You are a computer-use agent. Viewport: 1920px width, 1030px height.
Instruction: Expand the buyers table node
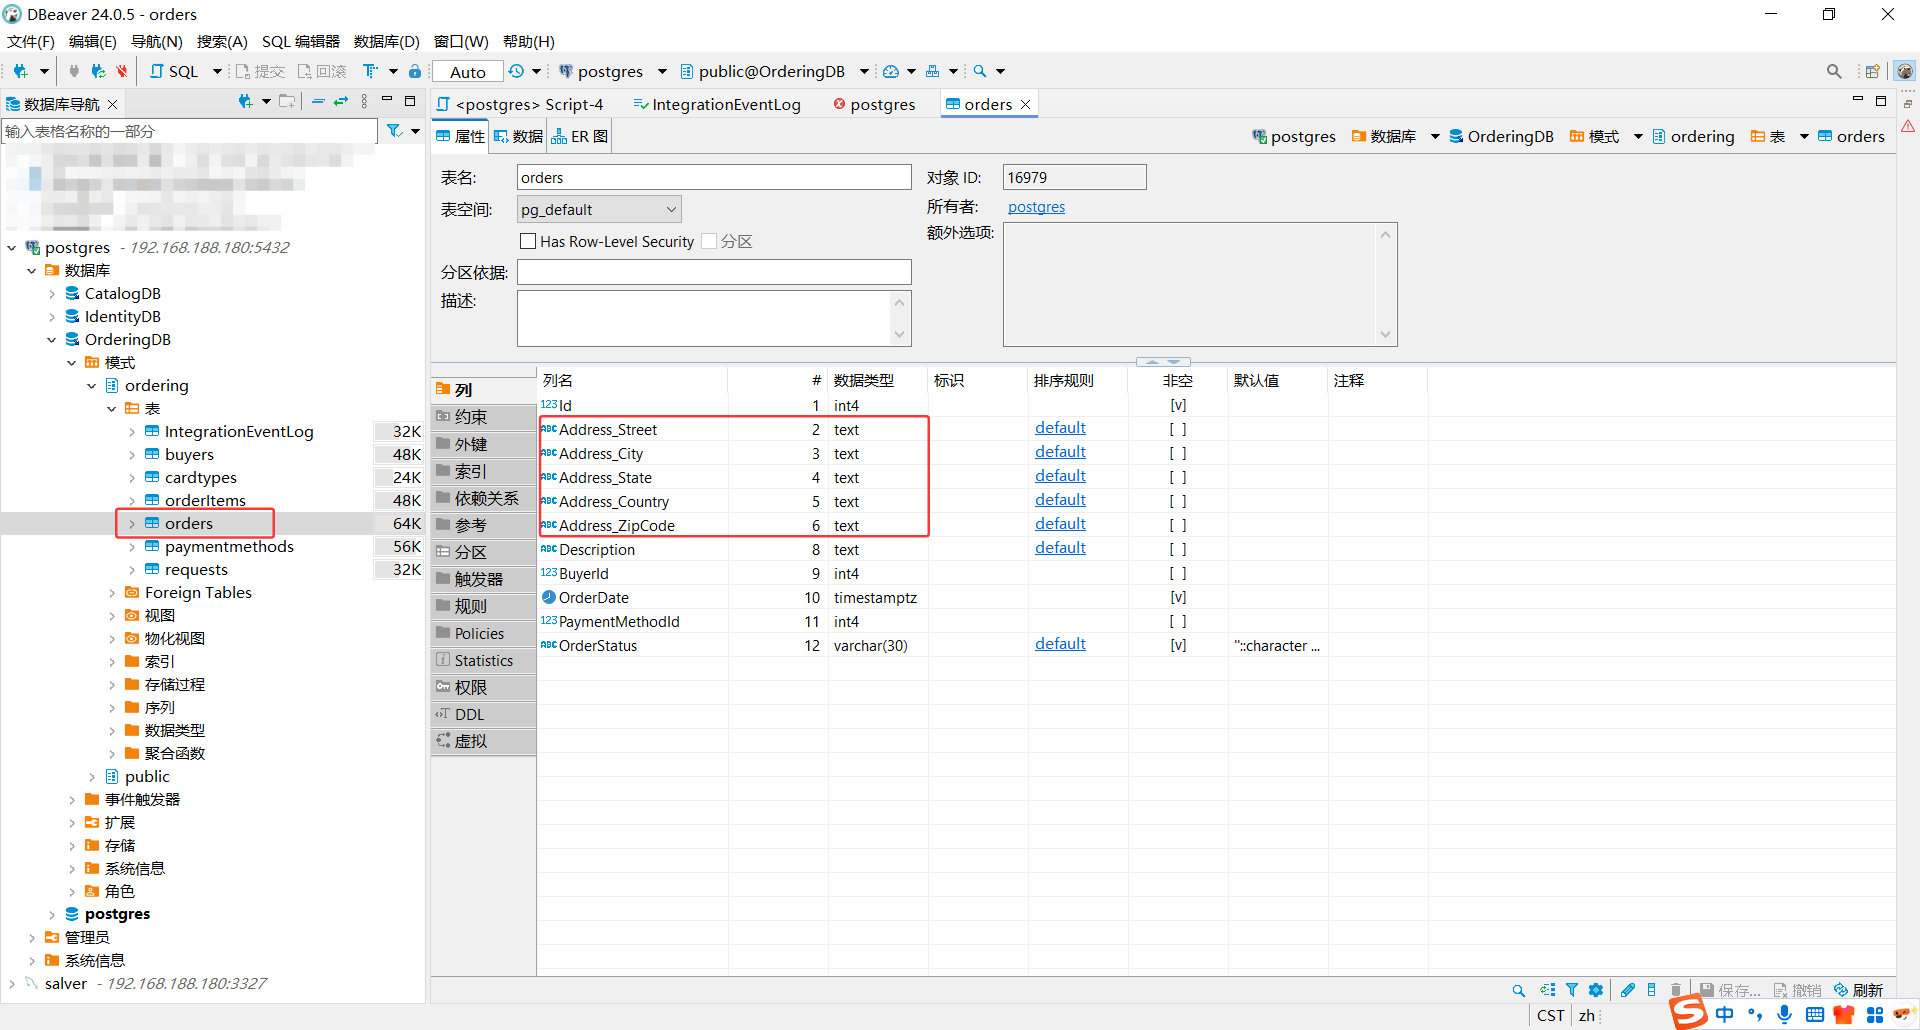point(132,454)
